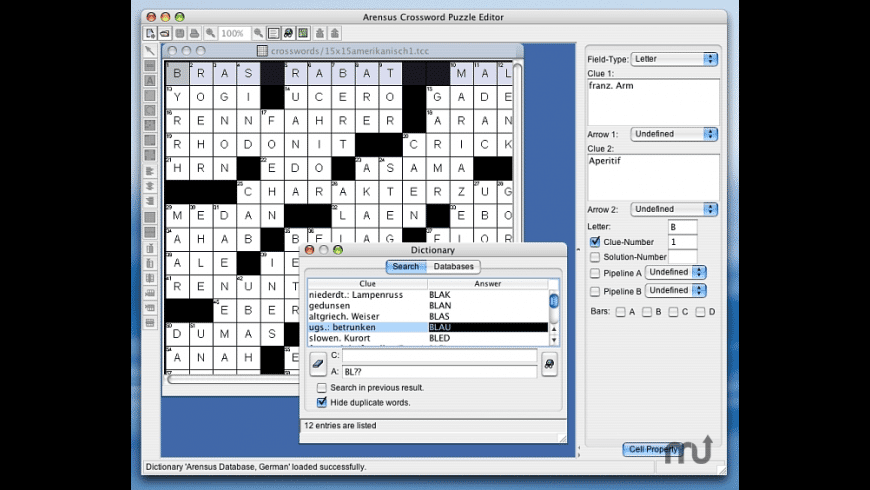Viewport: 870px width, 490px height.
Task: Tick Bars checkbox C
Action: [673, 312]
